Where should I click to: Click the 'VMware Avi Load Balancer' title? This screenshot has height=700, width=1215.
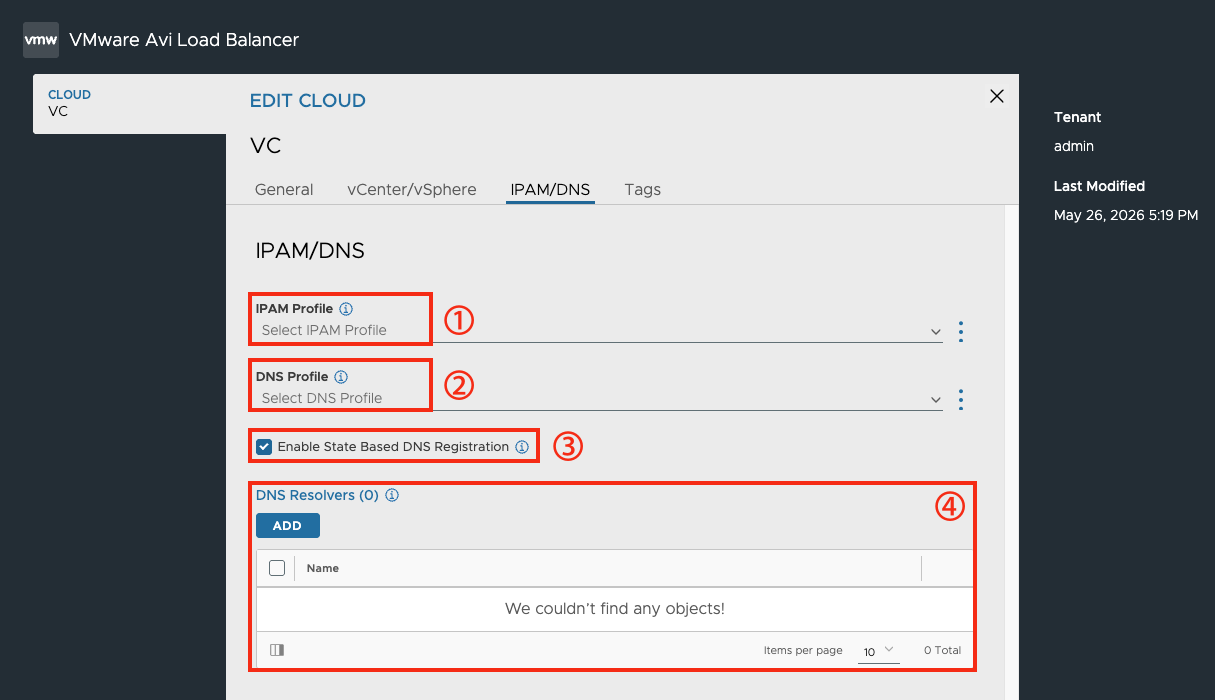[x=184, y=40]
